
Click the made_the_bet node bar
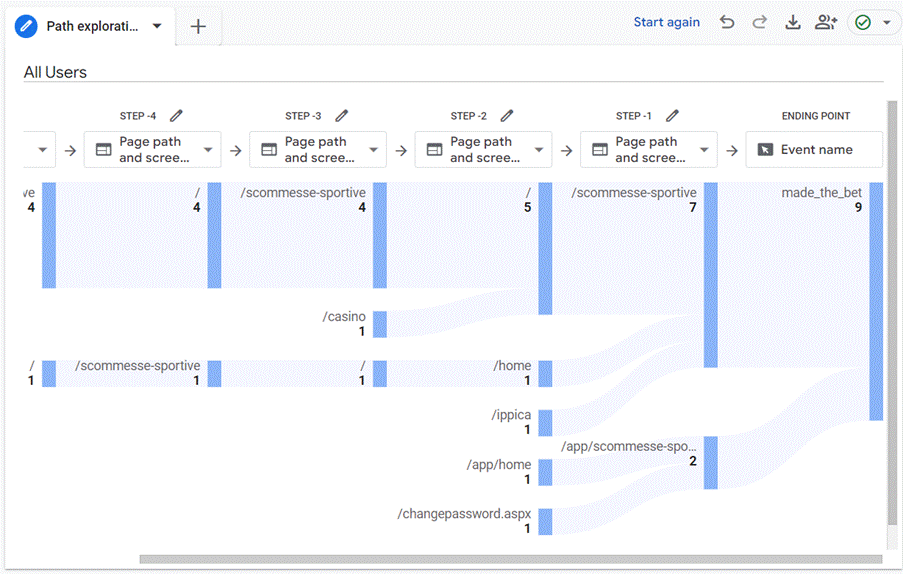[x=876, y=300]
